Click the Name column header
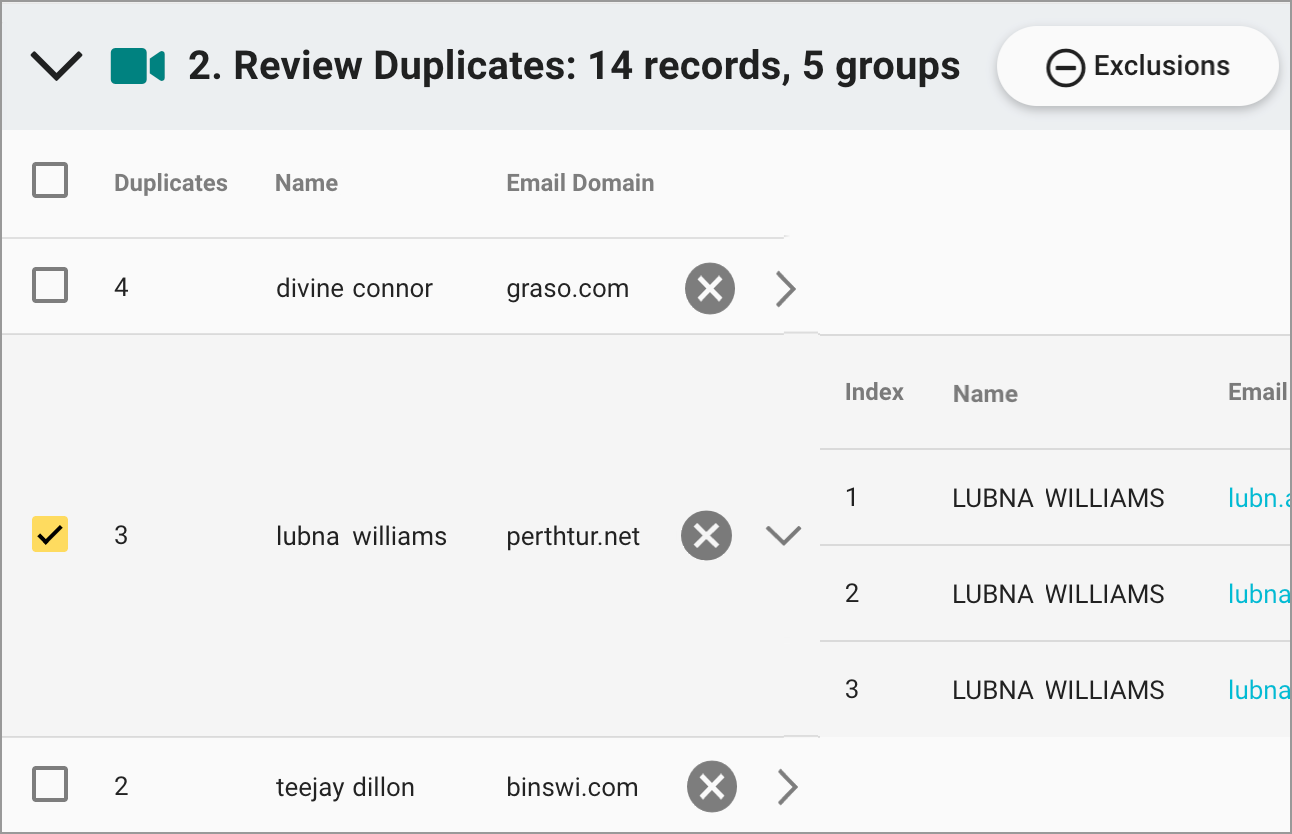 [306, 182]
